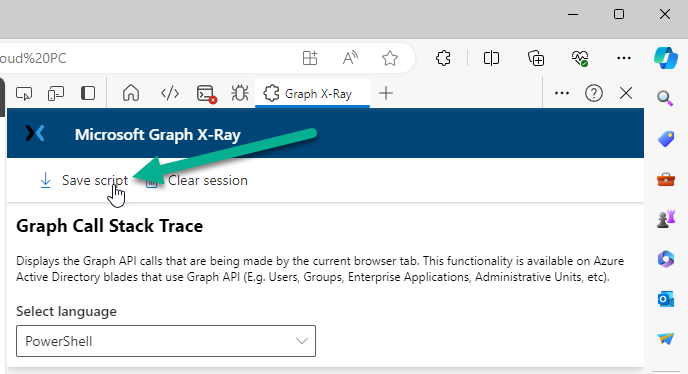Screen dimensions: 688x374
Task: Click the address bar URL text
Action: pyautogui.click(x=33, y=58)
